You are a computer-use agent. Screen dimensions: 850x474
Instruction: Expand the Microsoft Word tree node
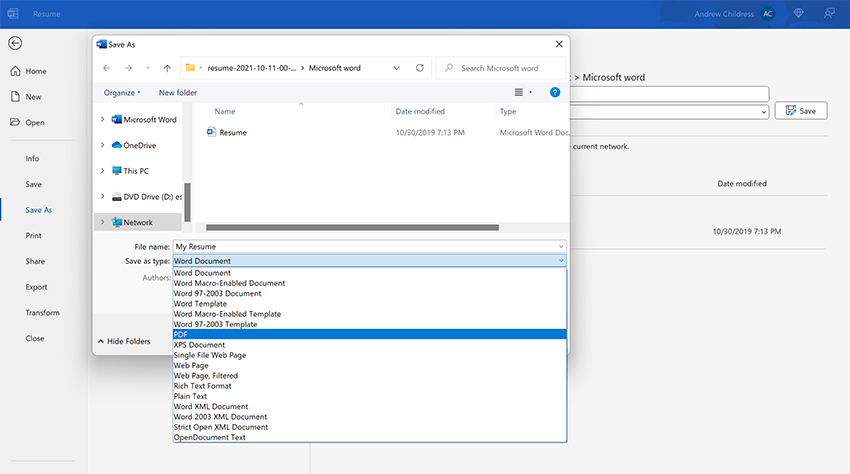pos(102,119)
